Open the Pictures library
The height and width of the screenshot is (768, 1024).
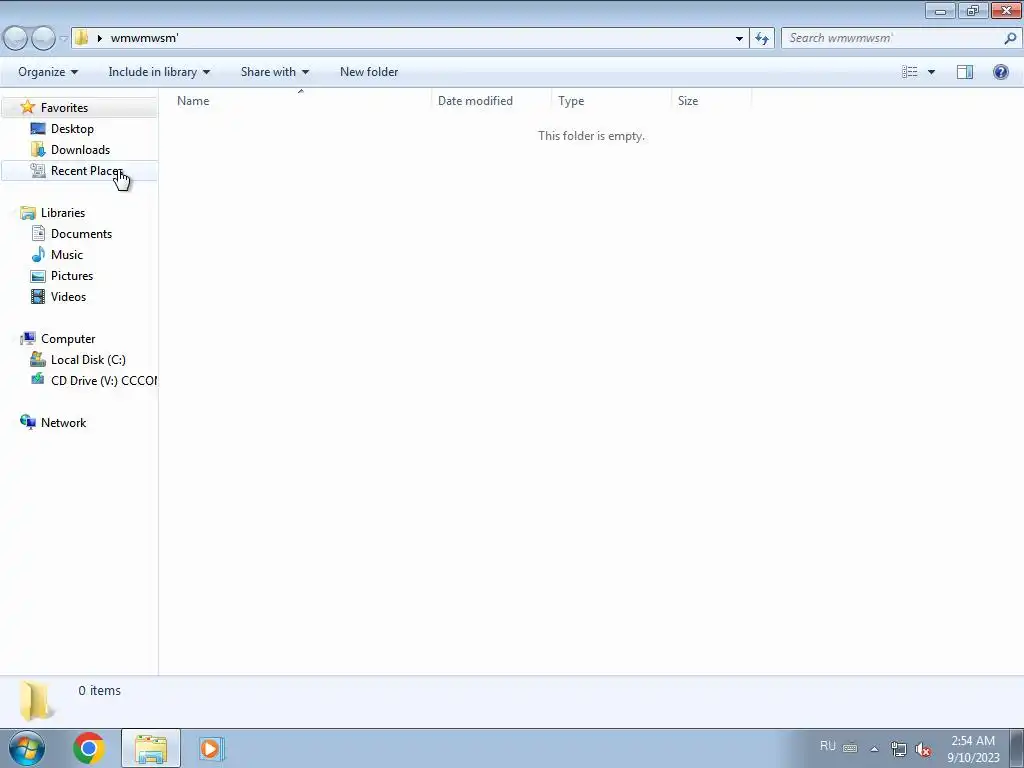(72, 276)
